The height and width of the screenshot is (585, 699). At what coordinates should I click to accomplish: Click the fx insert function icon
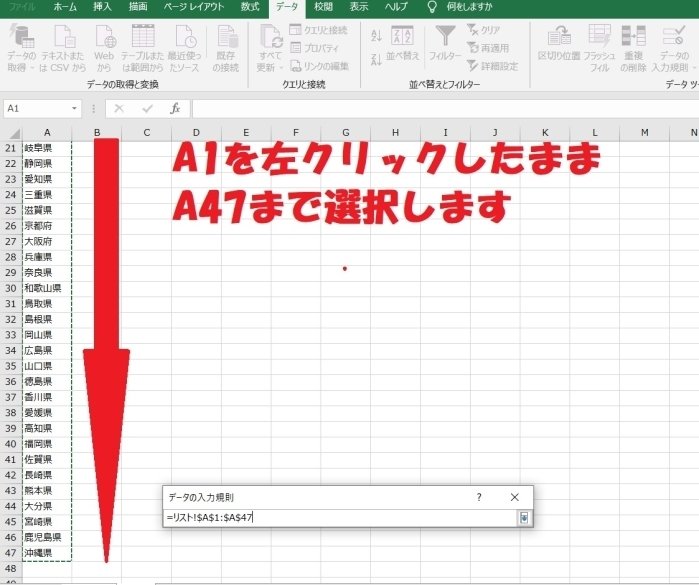pyautogui.click(x=175, y=108)
